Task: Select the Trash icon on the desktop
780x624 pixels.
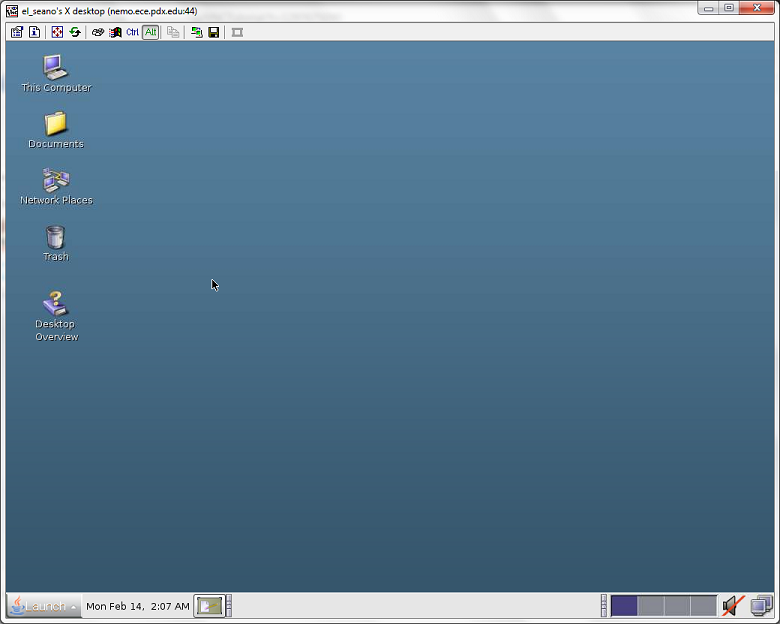Action: coord(55,243)
